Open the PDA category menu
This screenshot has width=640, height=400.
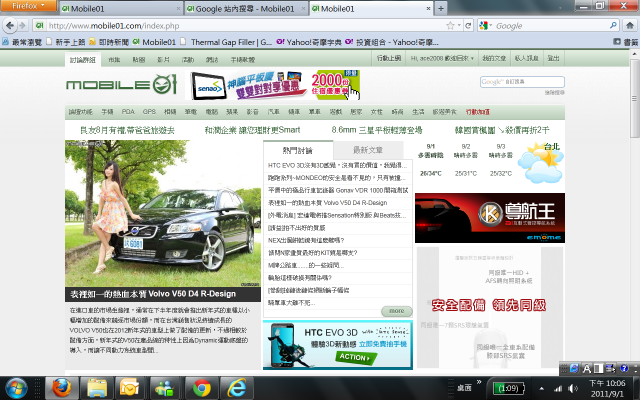pyautogui.click(x=128, y=111)
